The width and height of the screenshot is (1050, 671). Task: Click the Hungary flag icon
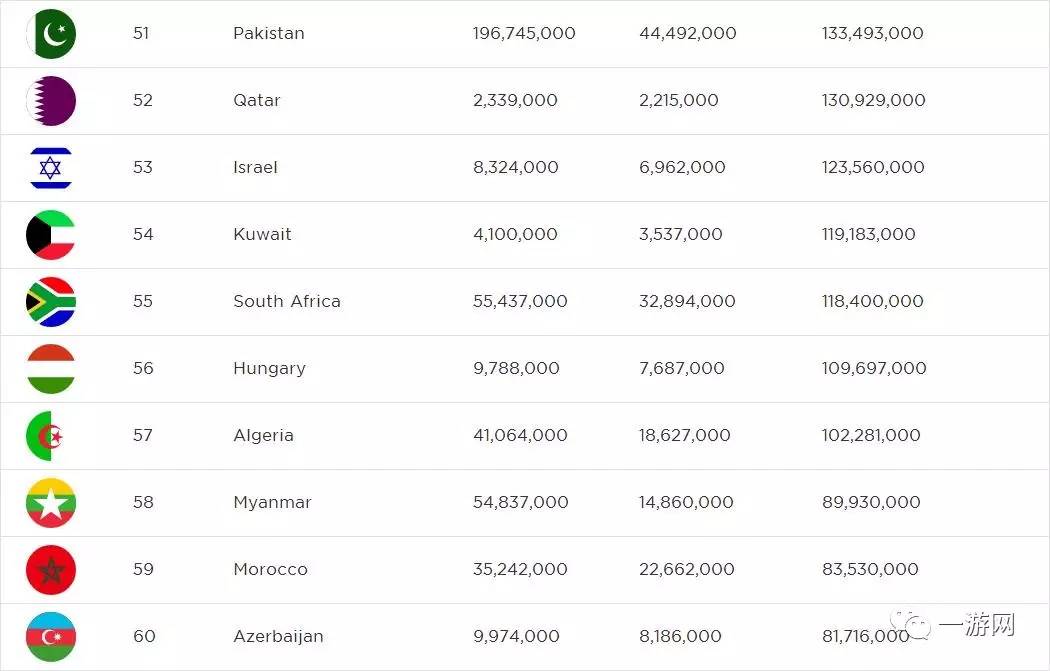pos(50,368)
